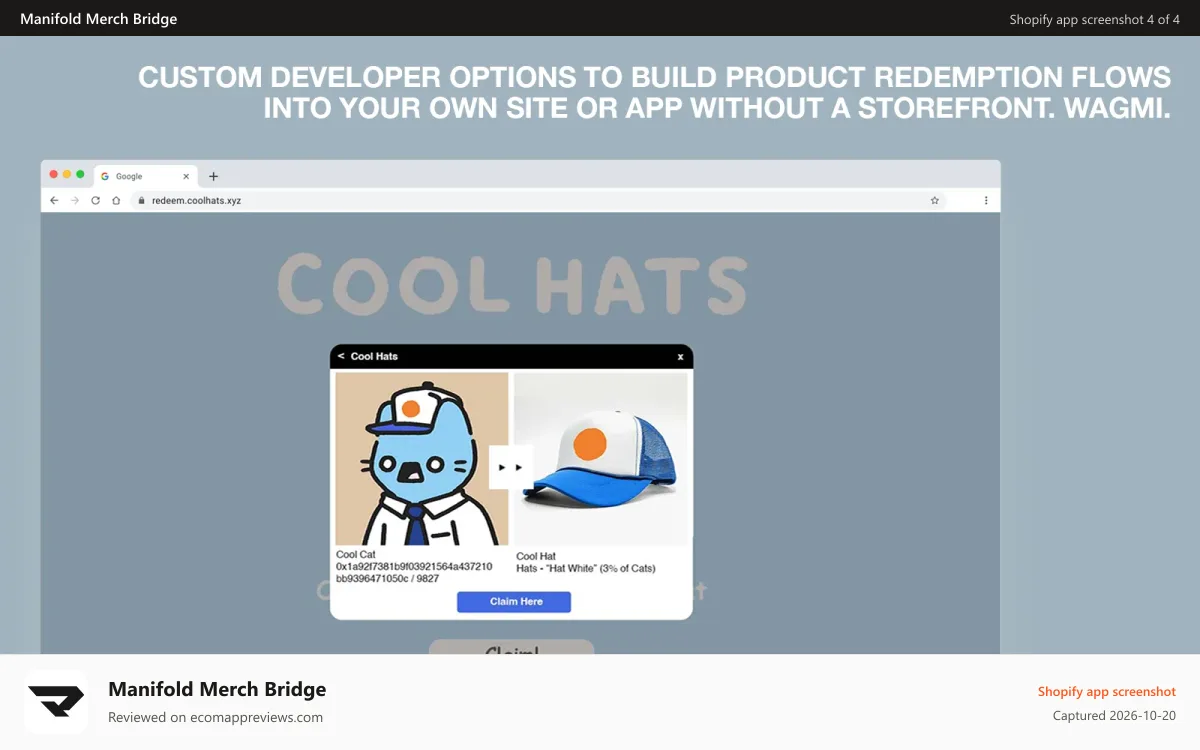
Task: Click the Cool Cat token address text
Action: tap(414, 572)
